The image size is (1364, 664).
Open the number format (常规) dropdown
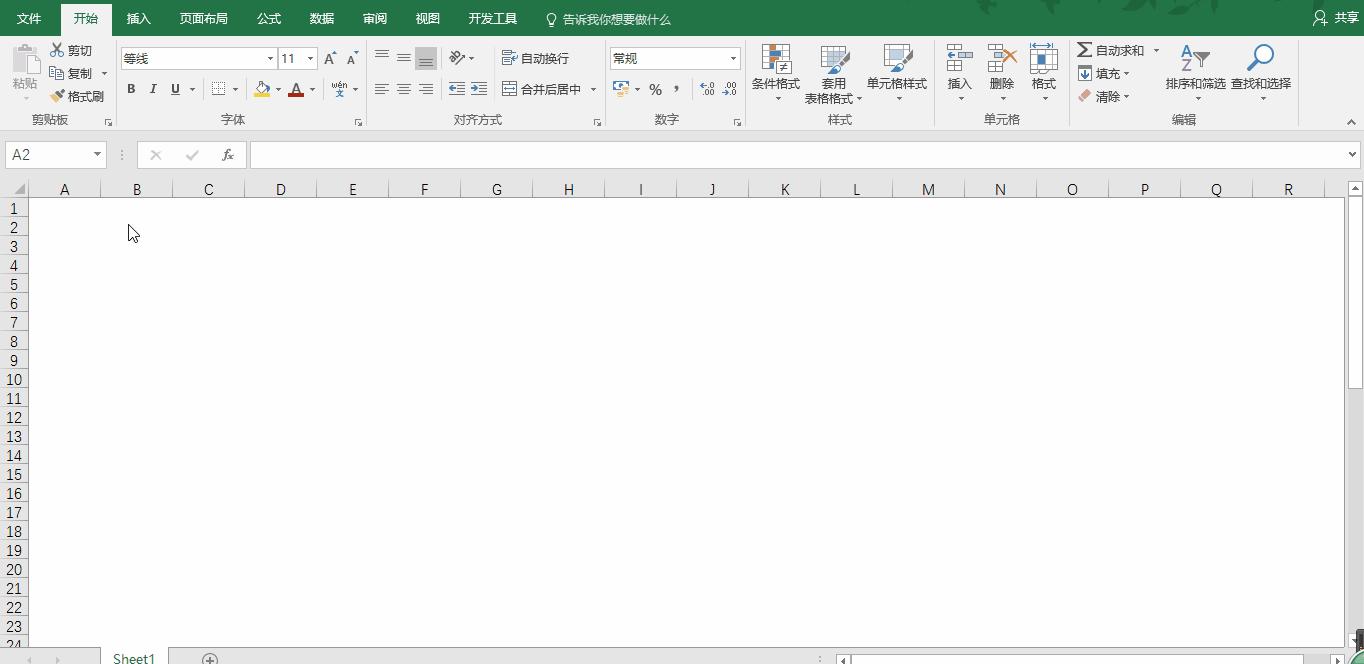click(732, 57)
